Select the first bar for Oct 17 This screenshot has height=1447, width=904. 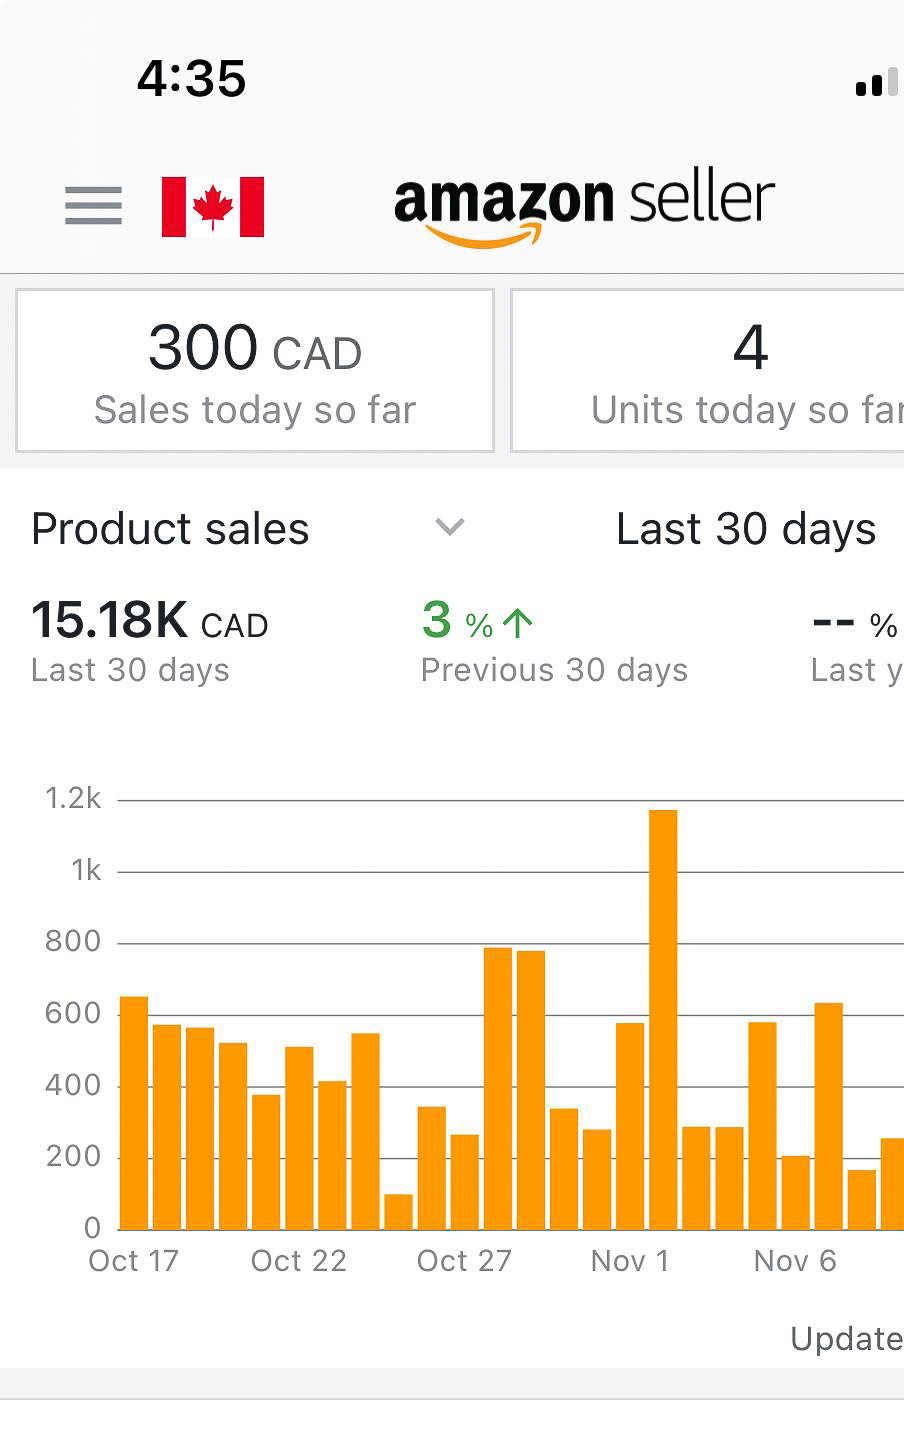coord(134,1112)
